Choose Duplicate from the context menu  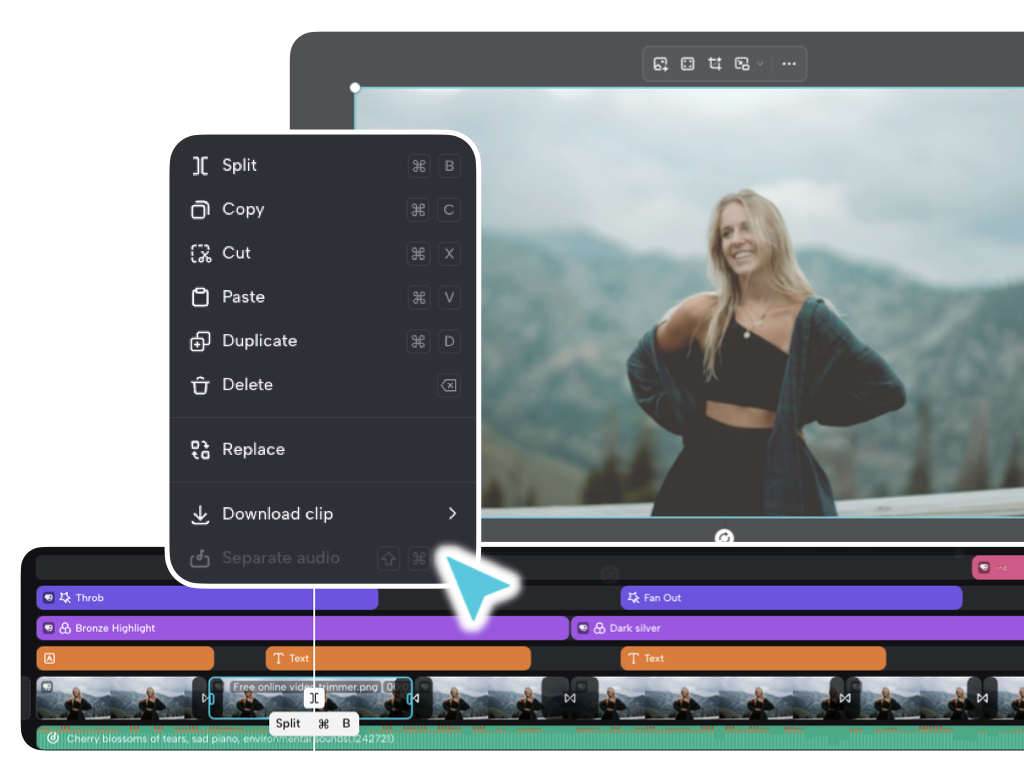tap(259, 341)
